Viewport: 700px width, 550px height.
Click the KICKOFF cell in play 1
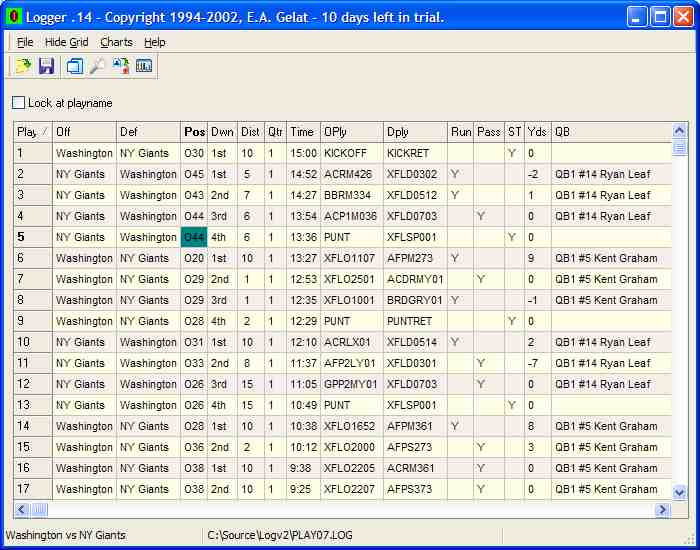click(x=352, y=153)
